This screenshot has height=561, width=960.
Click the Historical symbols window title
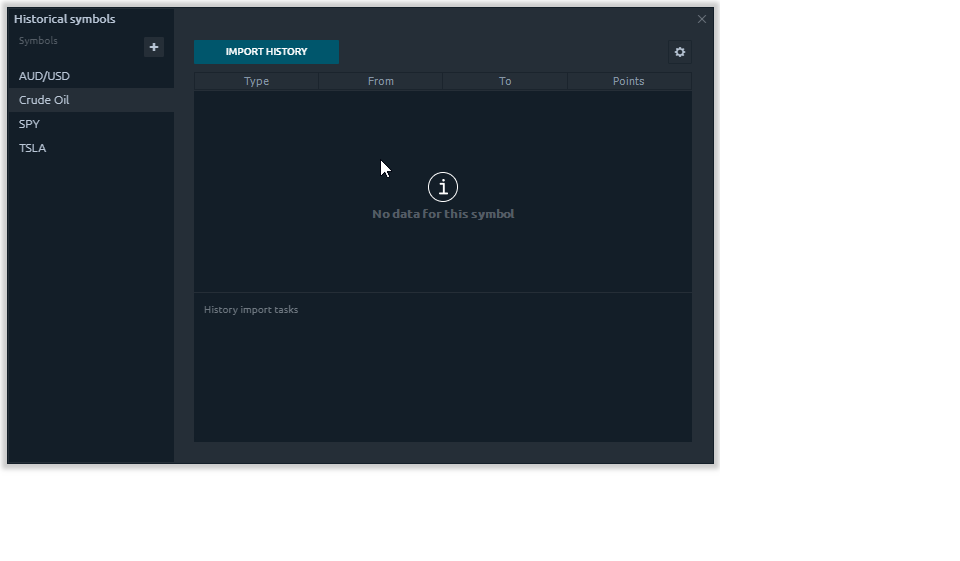[64, 19]
